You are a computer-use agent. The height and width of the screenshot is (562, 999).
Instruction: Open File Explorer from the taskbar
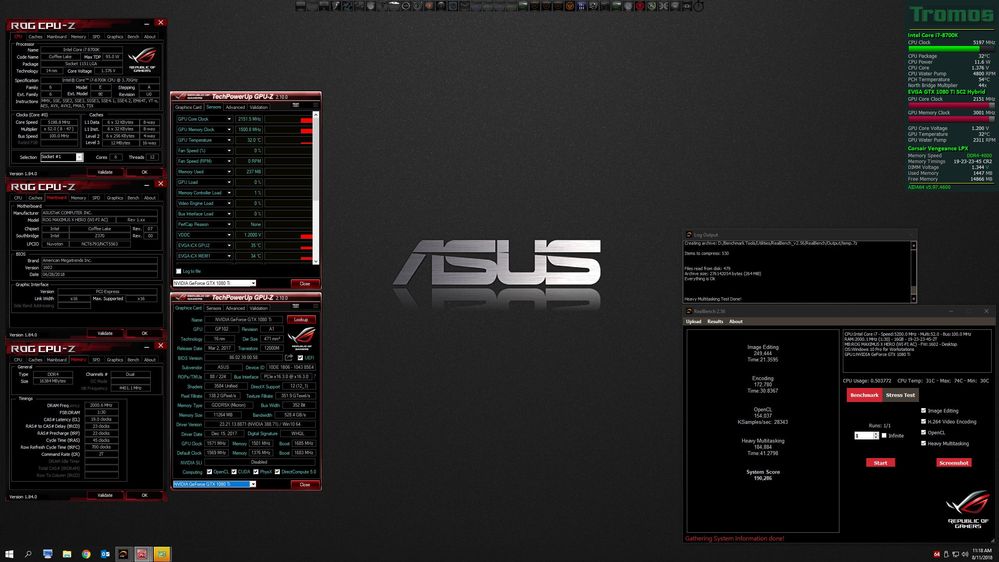(67, 554)
